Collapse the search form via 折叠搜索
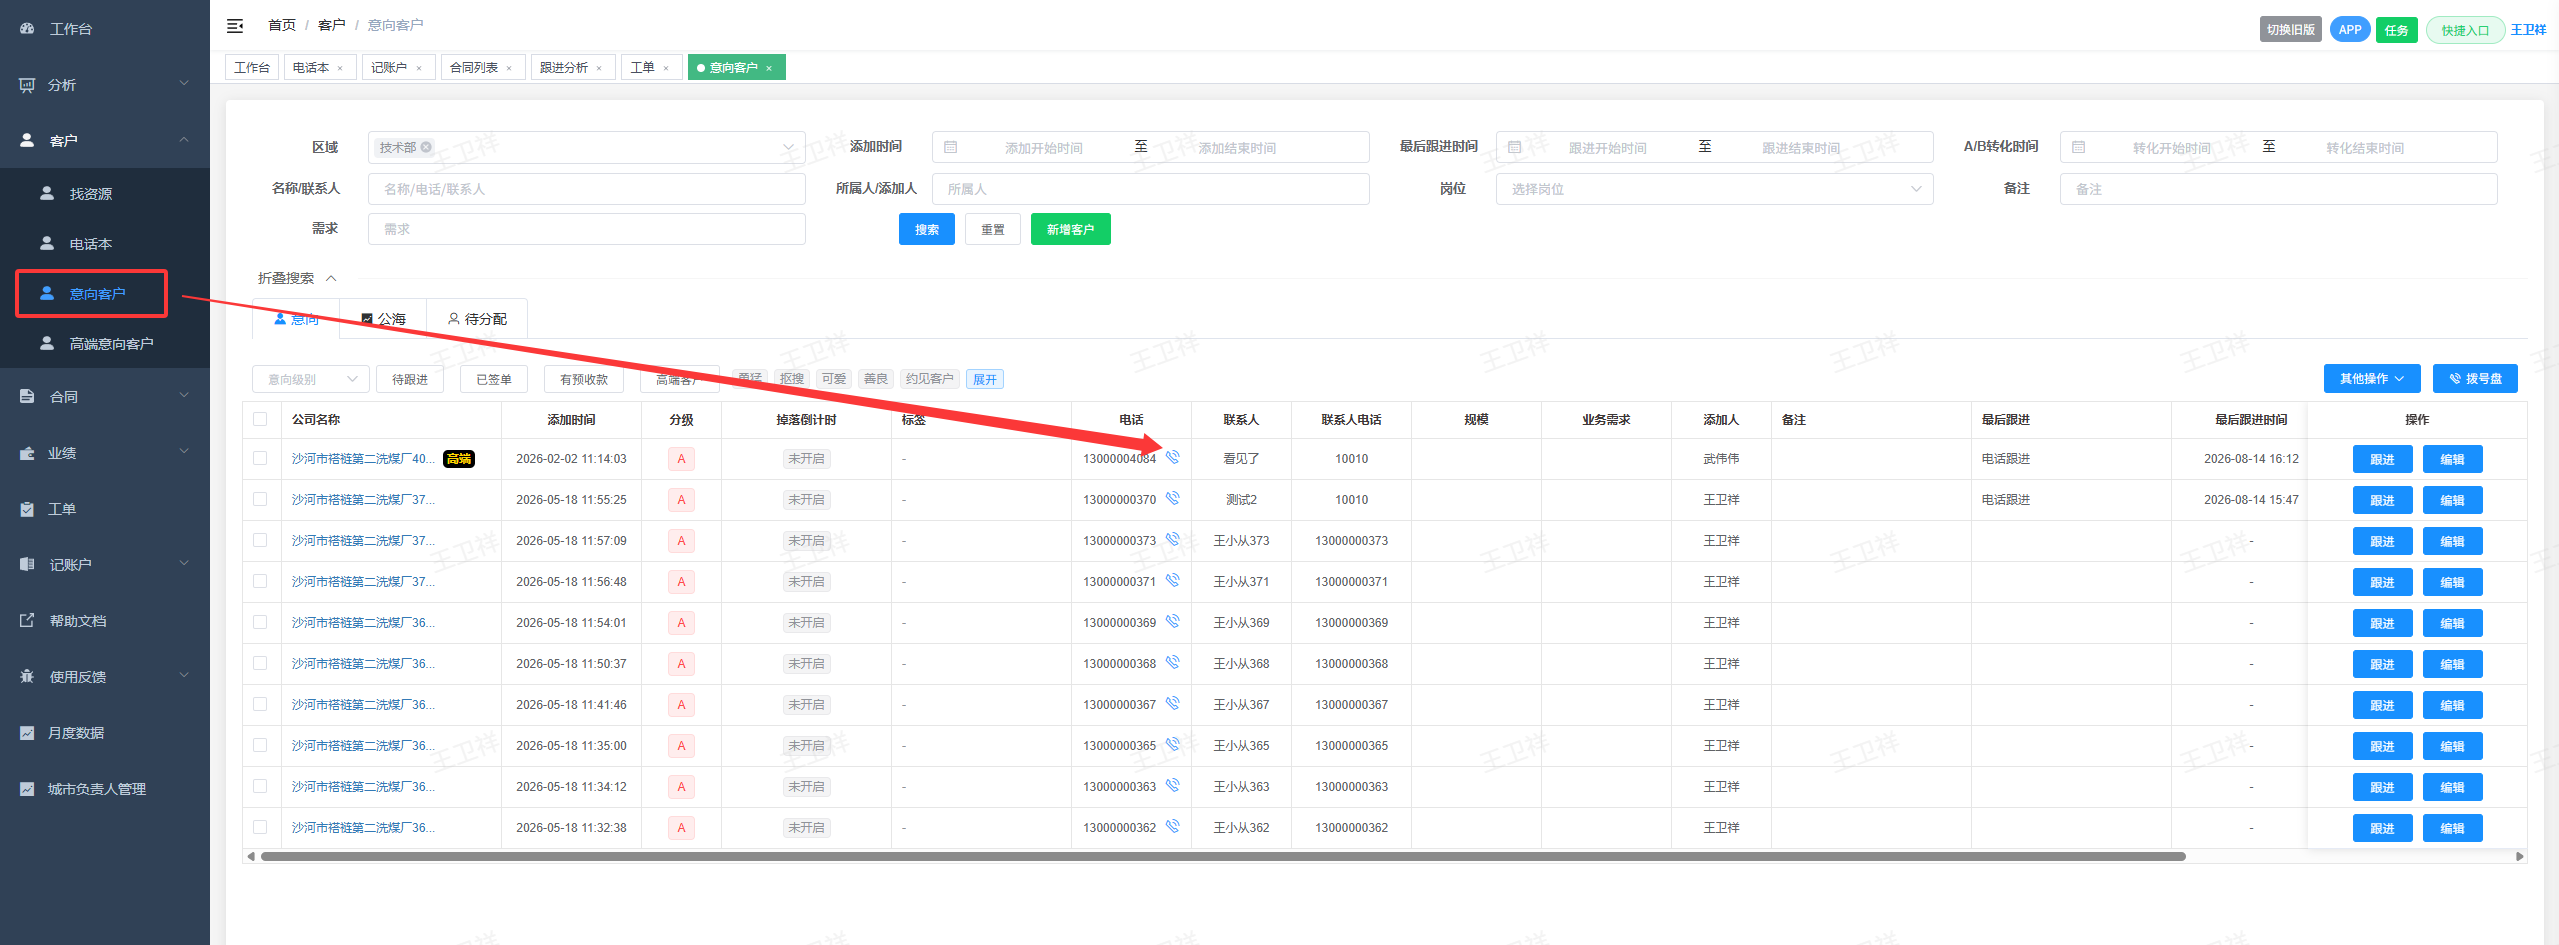The image size is (2559, 945). tap(297, 278)
